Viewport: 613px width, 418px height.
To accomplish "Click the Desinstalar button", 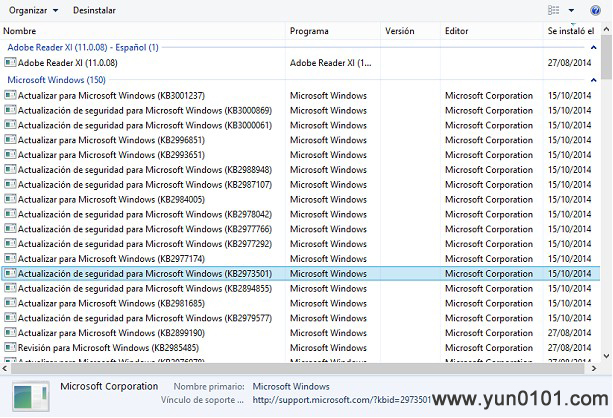I will pos(94,11).
